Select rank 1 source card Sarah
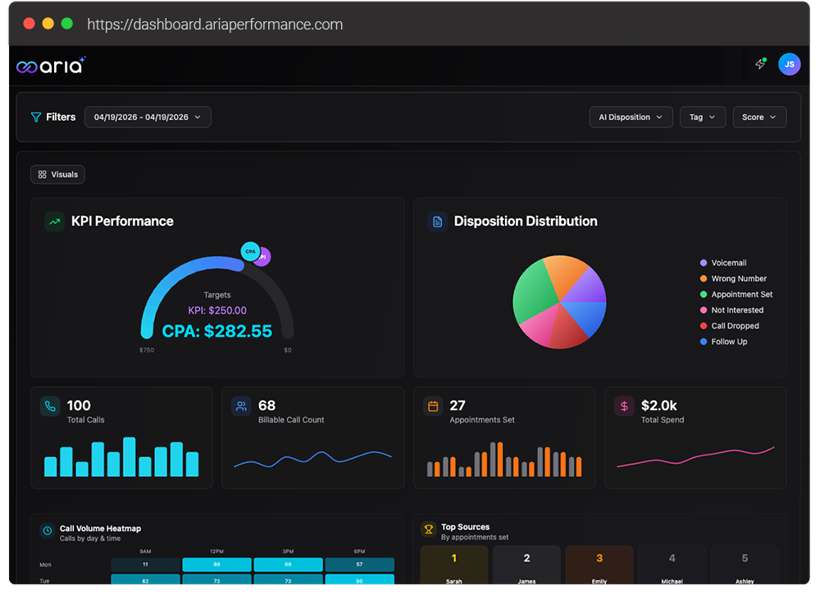 [x=454, y=565]
